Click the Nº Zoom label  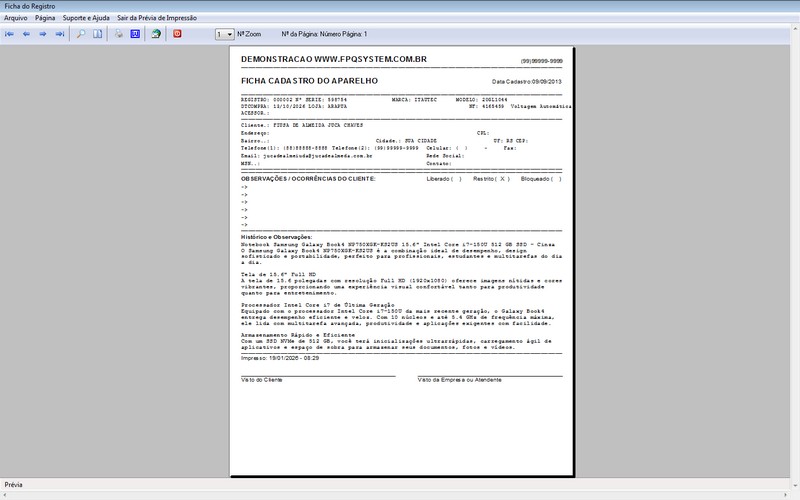point(249,34)
